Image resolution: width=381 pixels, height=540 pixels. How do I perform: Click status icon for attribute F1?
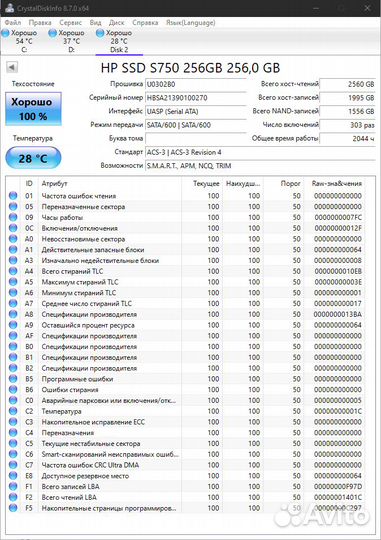coord(13,486)
